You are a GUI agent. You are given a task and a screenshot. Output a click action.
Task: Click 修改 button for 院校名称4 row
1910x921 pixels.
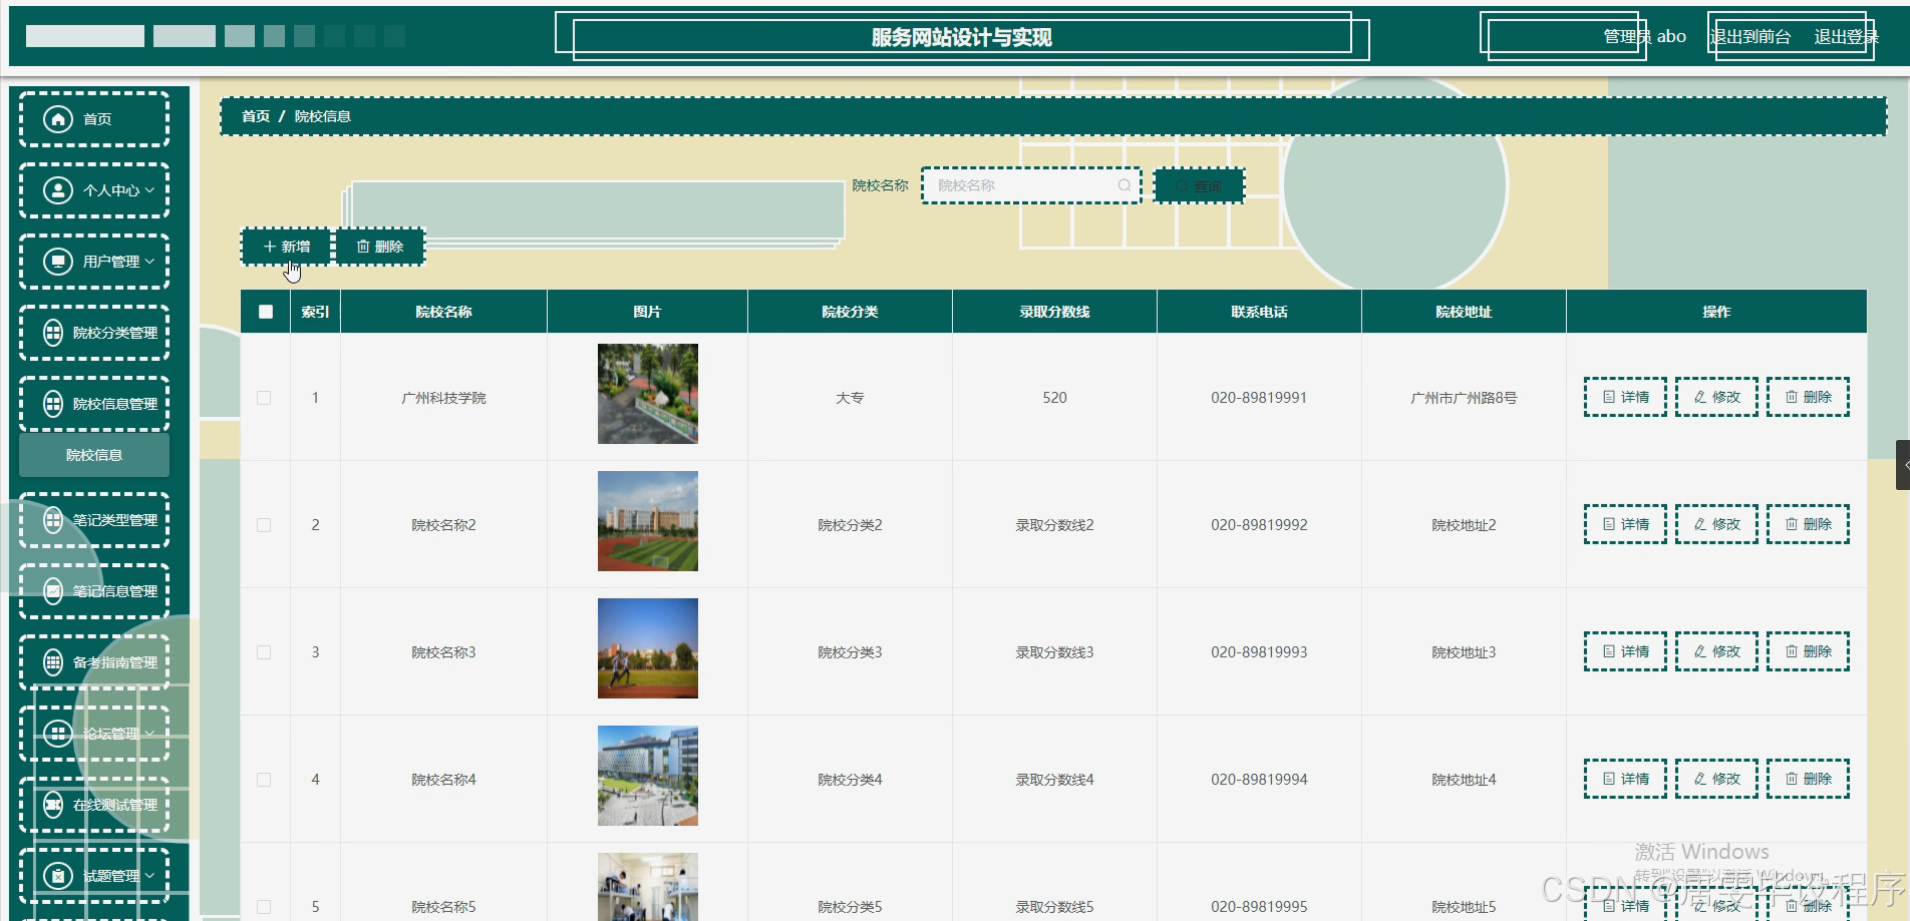(x=1716, y=778)
